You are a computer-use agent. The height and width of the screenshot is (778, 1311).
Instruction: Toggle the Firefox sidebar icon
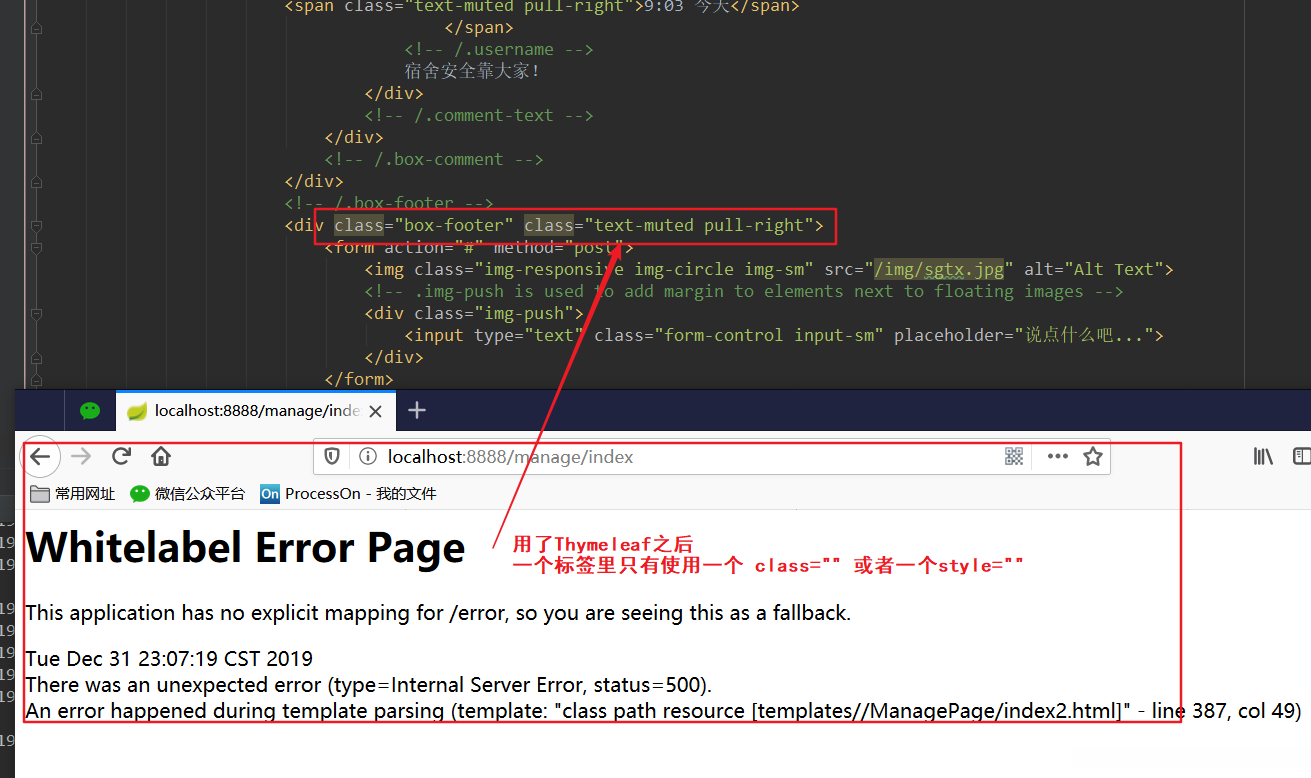pyautogui.click(x=1302, y=457)
